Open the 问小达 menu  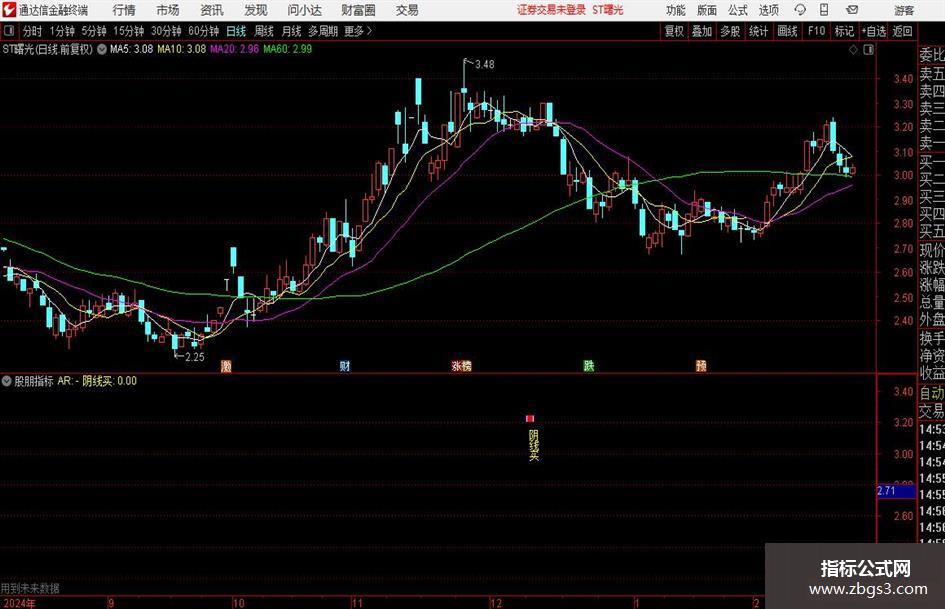coord(304,10)
